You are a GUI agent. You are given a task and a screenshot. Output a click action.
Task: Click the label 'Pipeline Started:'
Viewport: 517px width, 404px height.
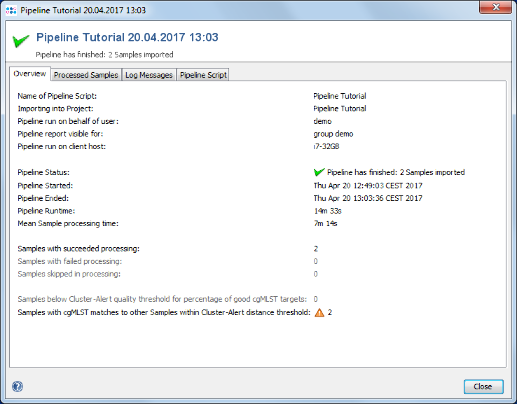click(45, 186)
